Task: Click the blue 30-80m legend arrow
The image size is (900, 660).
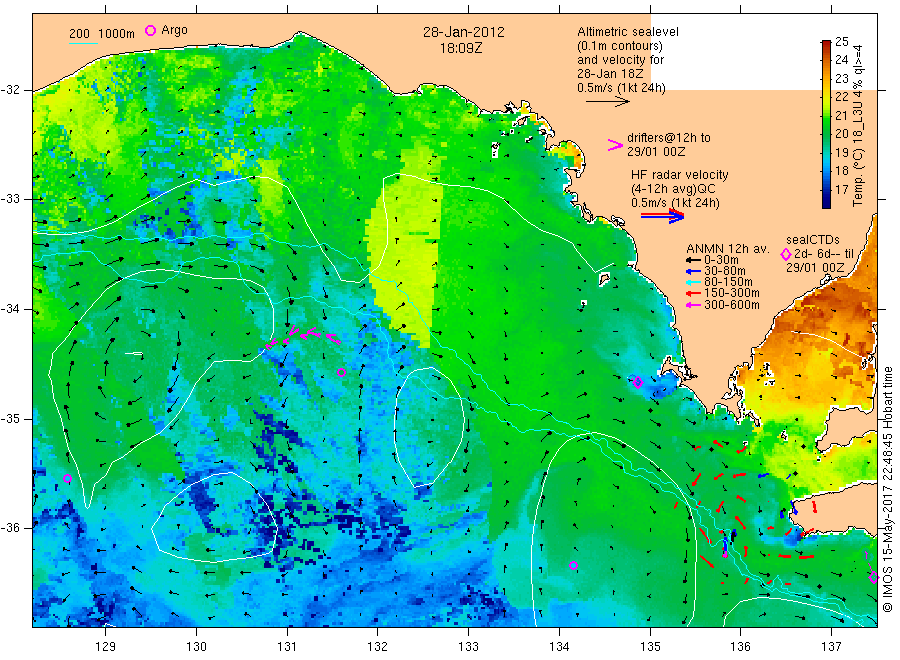Action: (693, 271)
